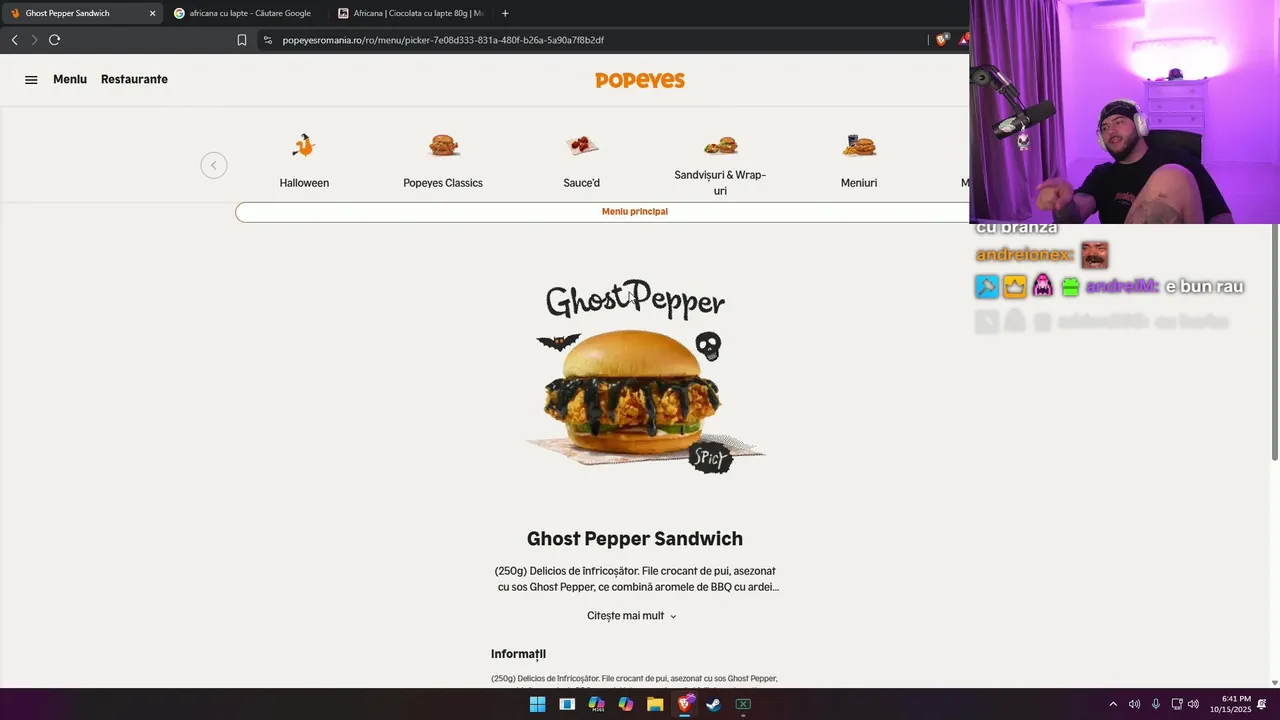Expand description with Citește mai mult
1280x720 pixels.
(x=632, y=616)
